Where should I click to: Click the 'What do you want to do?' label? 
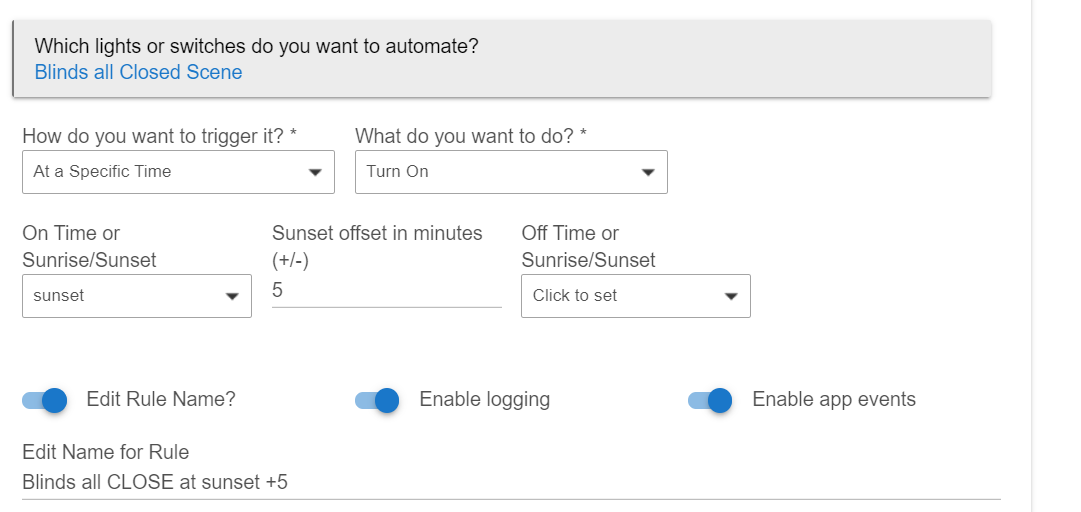click(470, 136)
